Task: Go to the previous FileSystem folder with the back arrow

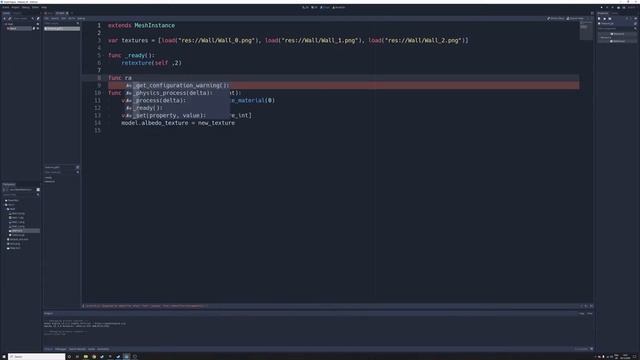Action: (x=4, y=190)
